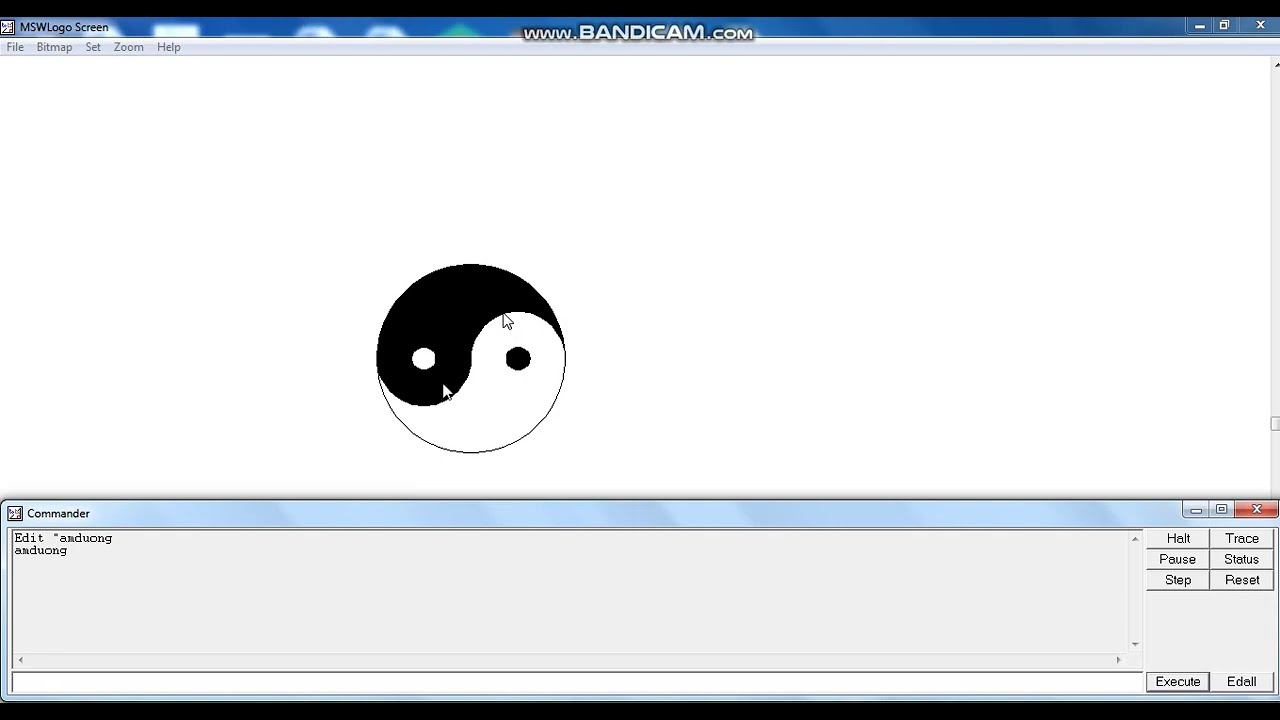Click the Commander window title icon
The image size is (1280, 720).
click(x=15, y=513)
